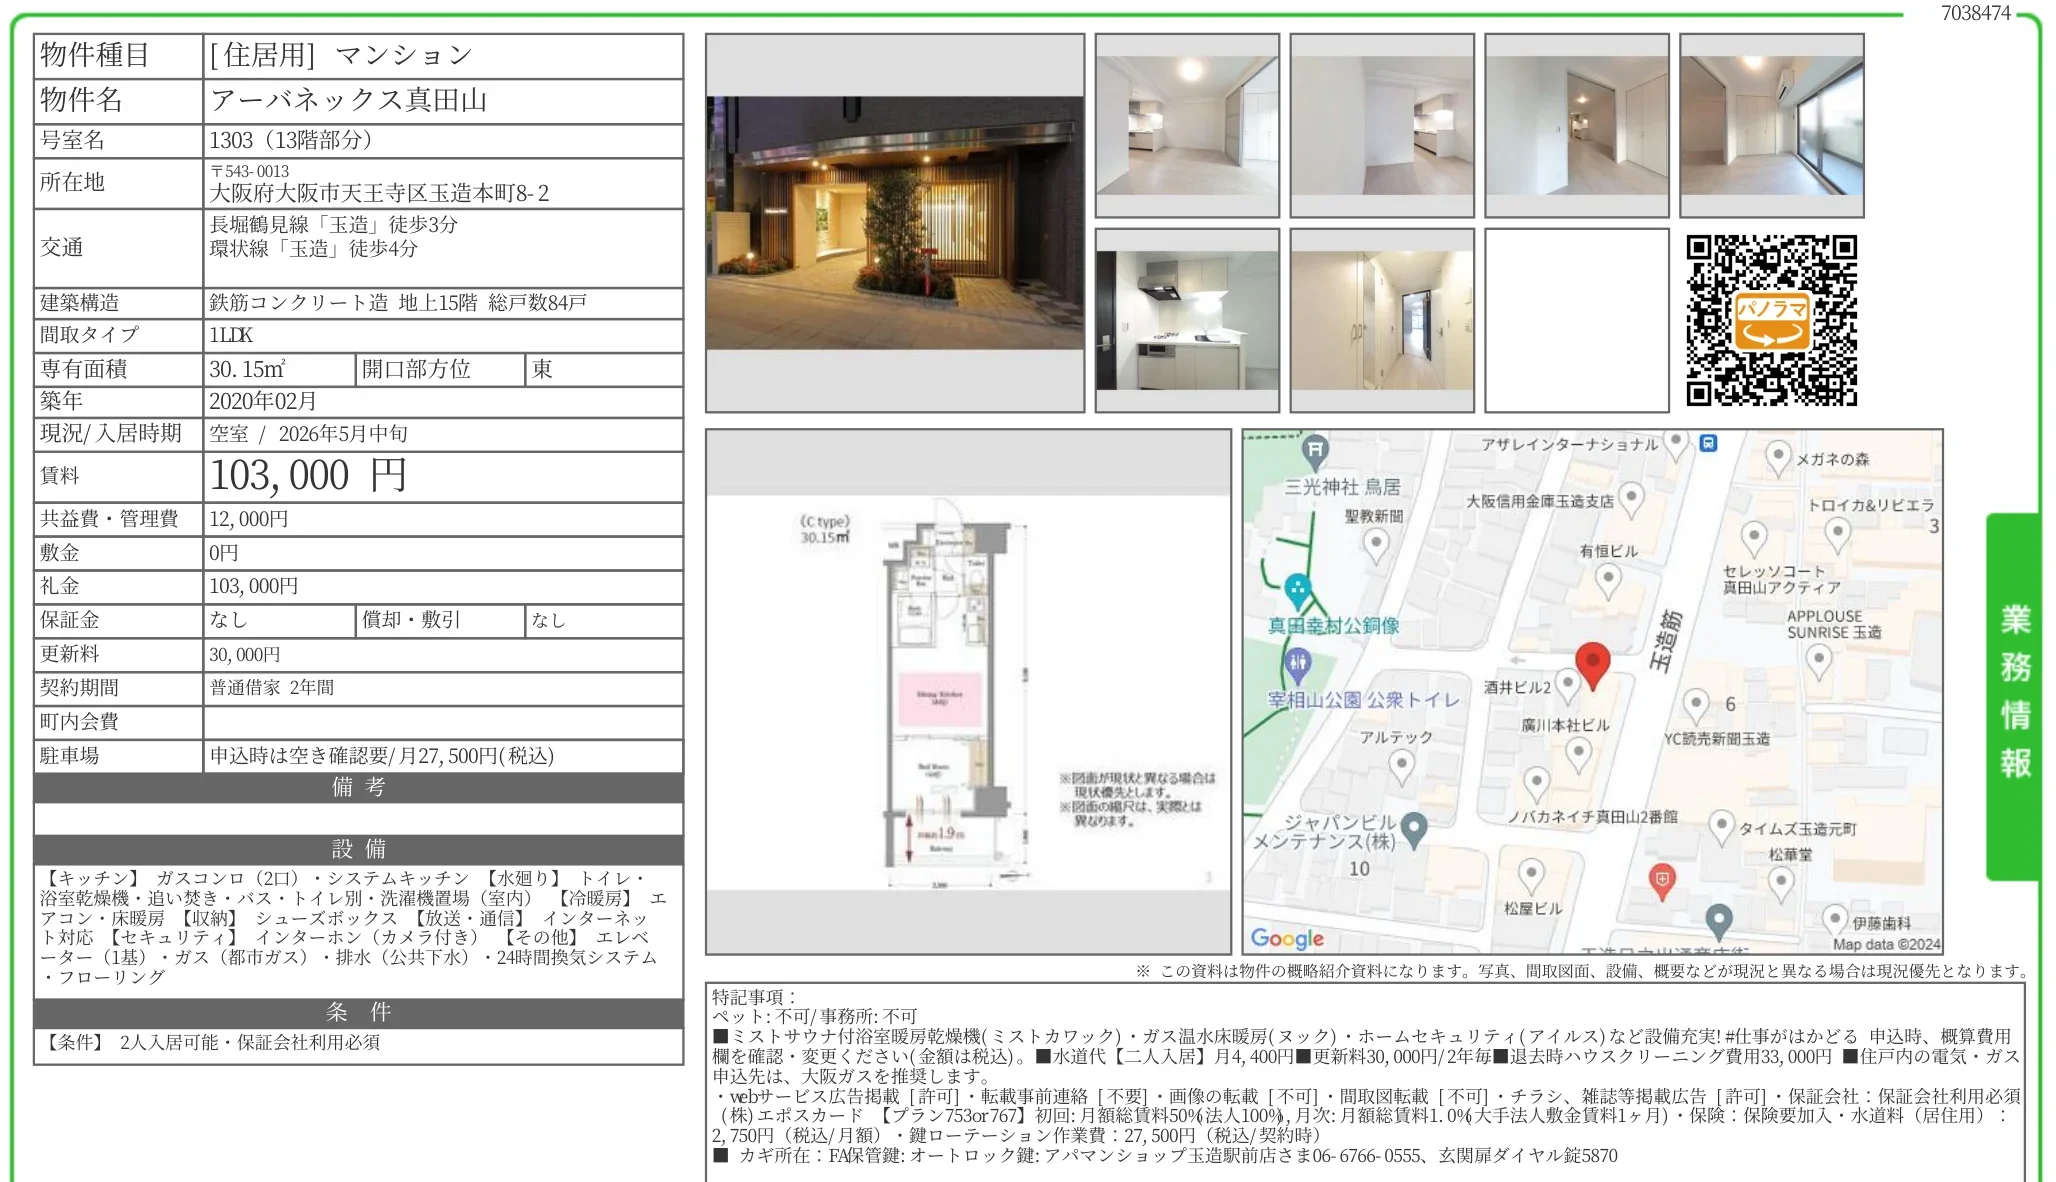Click the 宰相山公園 公衆トイレ restroom icon
Image resolution: width=2056 pixels, height=1182 pixels.
pyautogui.click(x=1297, y=661)
